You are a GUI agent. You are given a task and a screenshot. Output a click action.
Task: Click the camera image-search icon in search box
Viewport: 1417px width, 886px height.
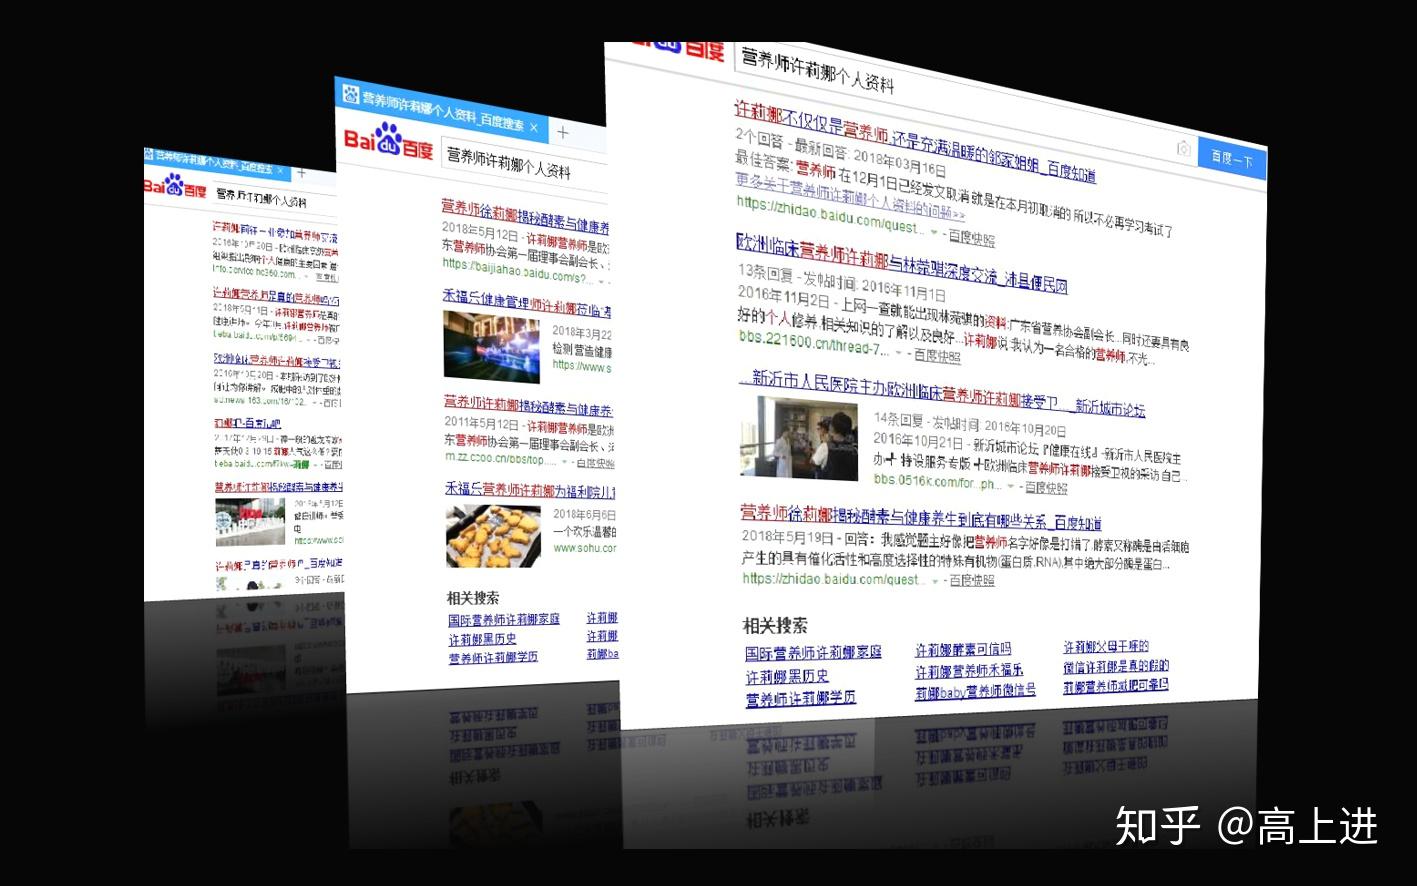tap(1184, 148)
